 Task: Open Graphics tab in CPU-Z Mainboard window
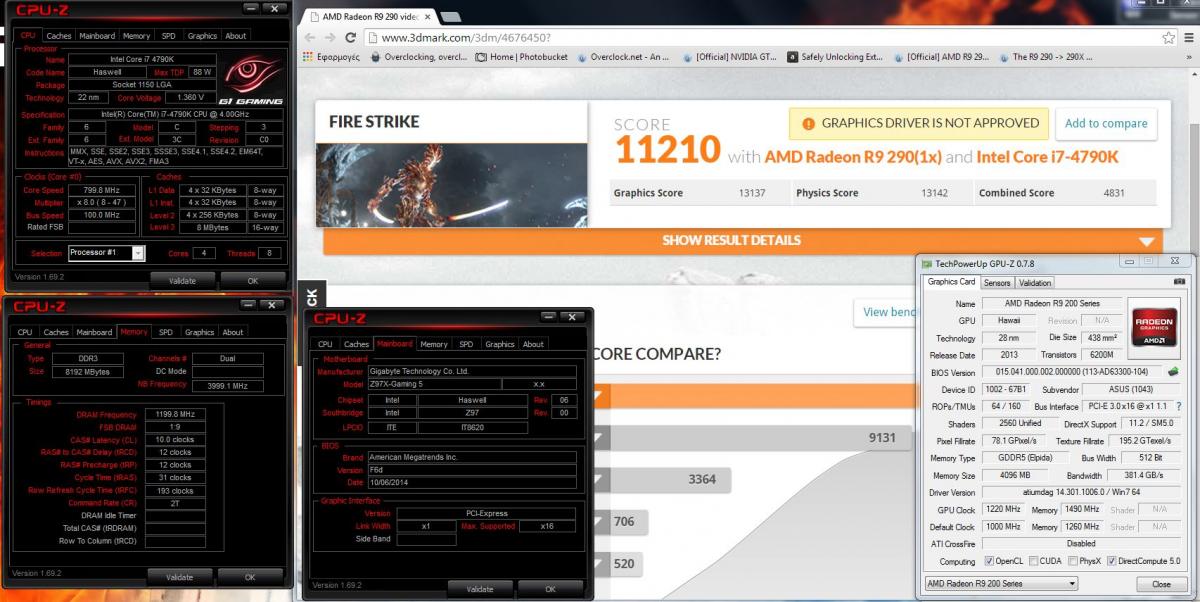500,344
